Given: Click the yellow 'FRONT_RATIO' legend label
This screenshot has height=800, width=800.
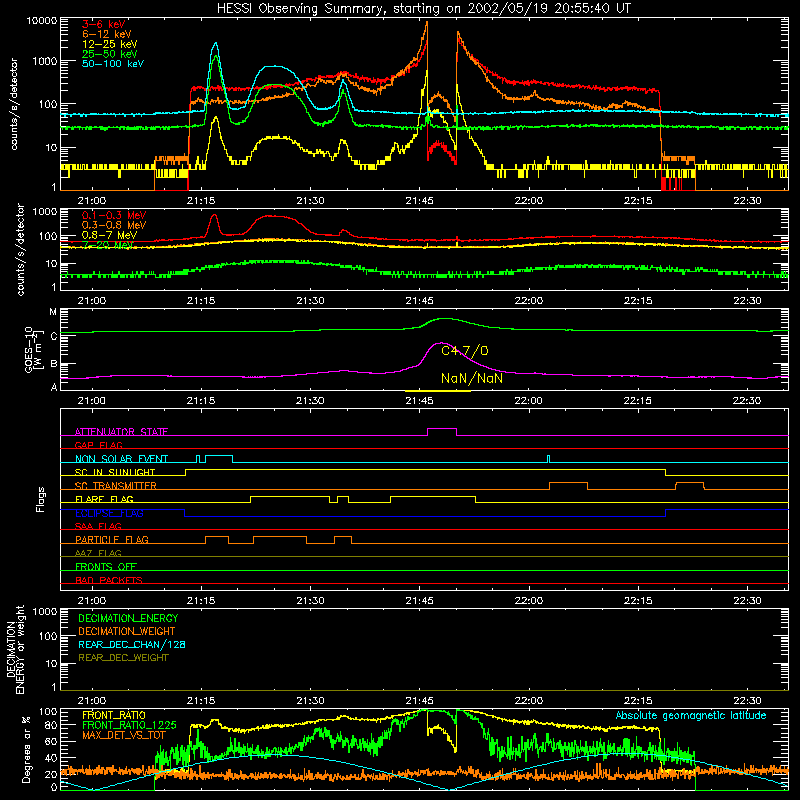Looking at the screenshot, I should 114,715.
